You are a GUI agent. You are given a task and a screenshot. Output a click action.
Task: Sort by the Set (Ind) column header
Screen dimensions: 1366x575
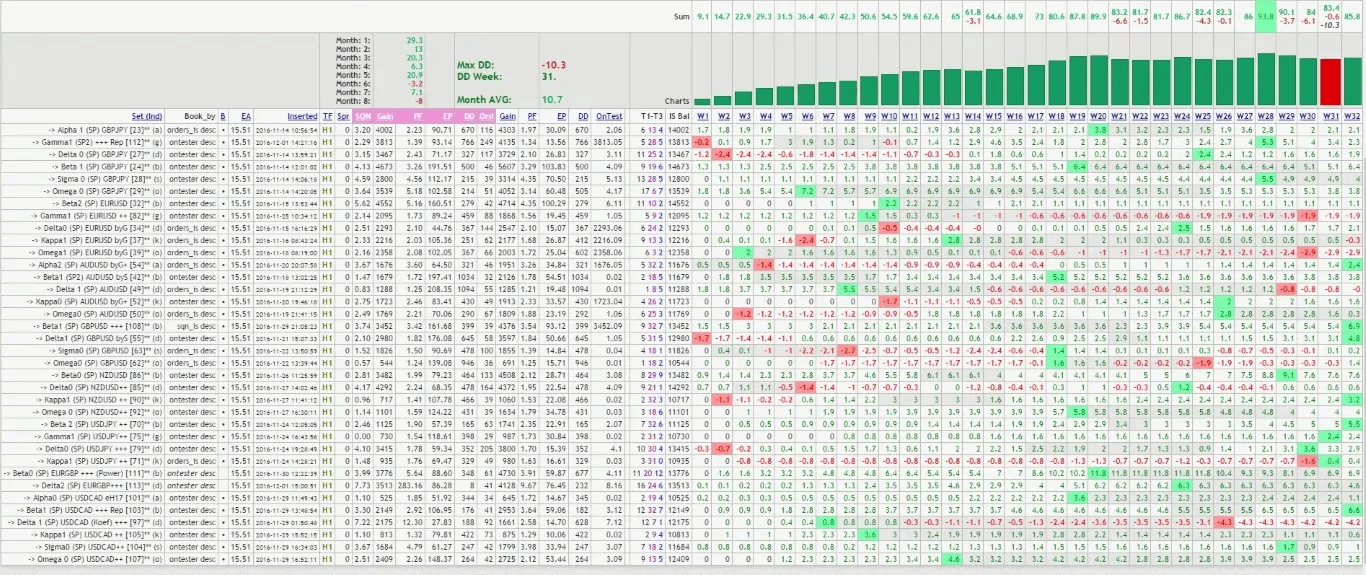point(146,117)
